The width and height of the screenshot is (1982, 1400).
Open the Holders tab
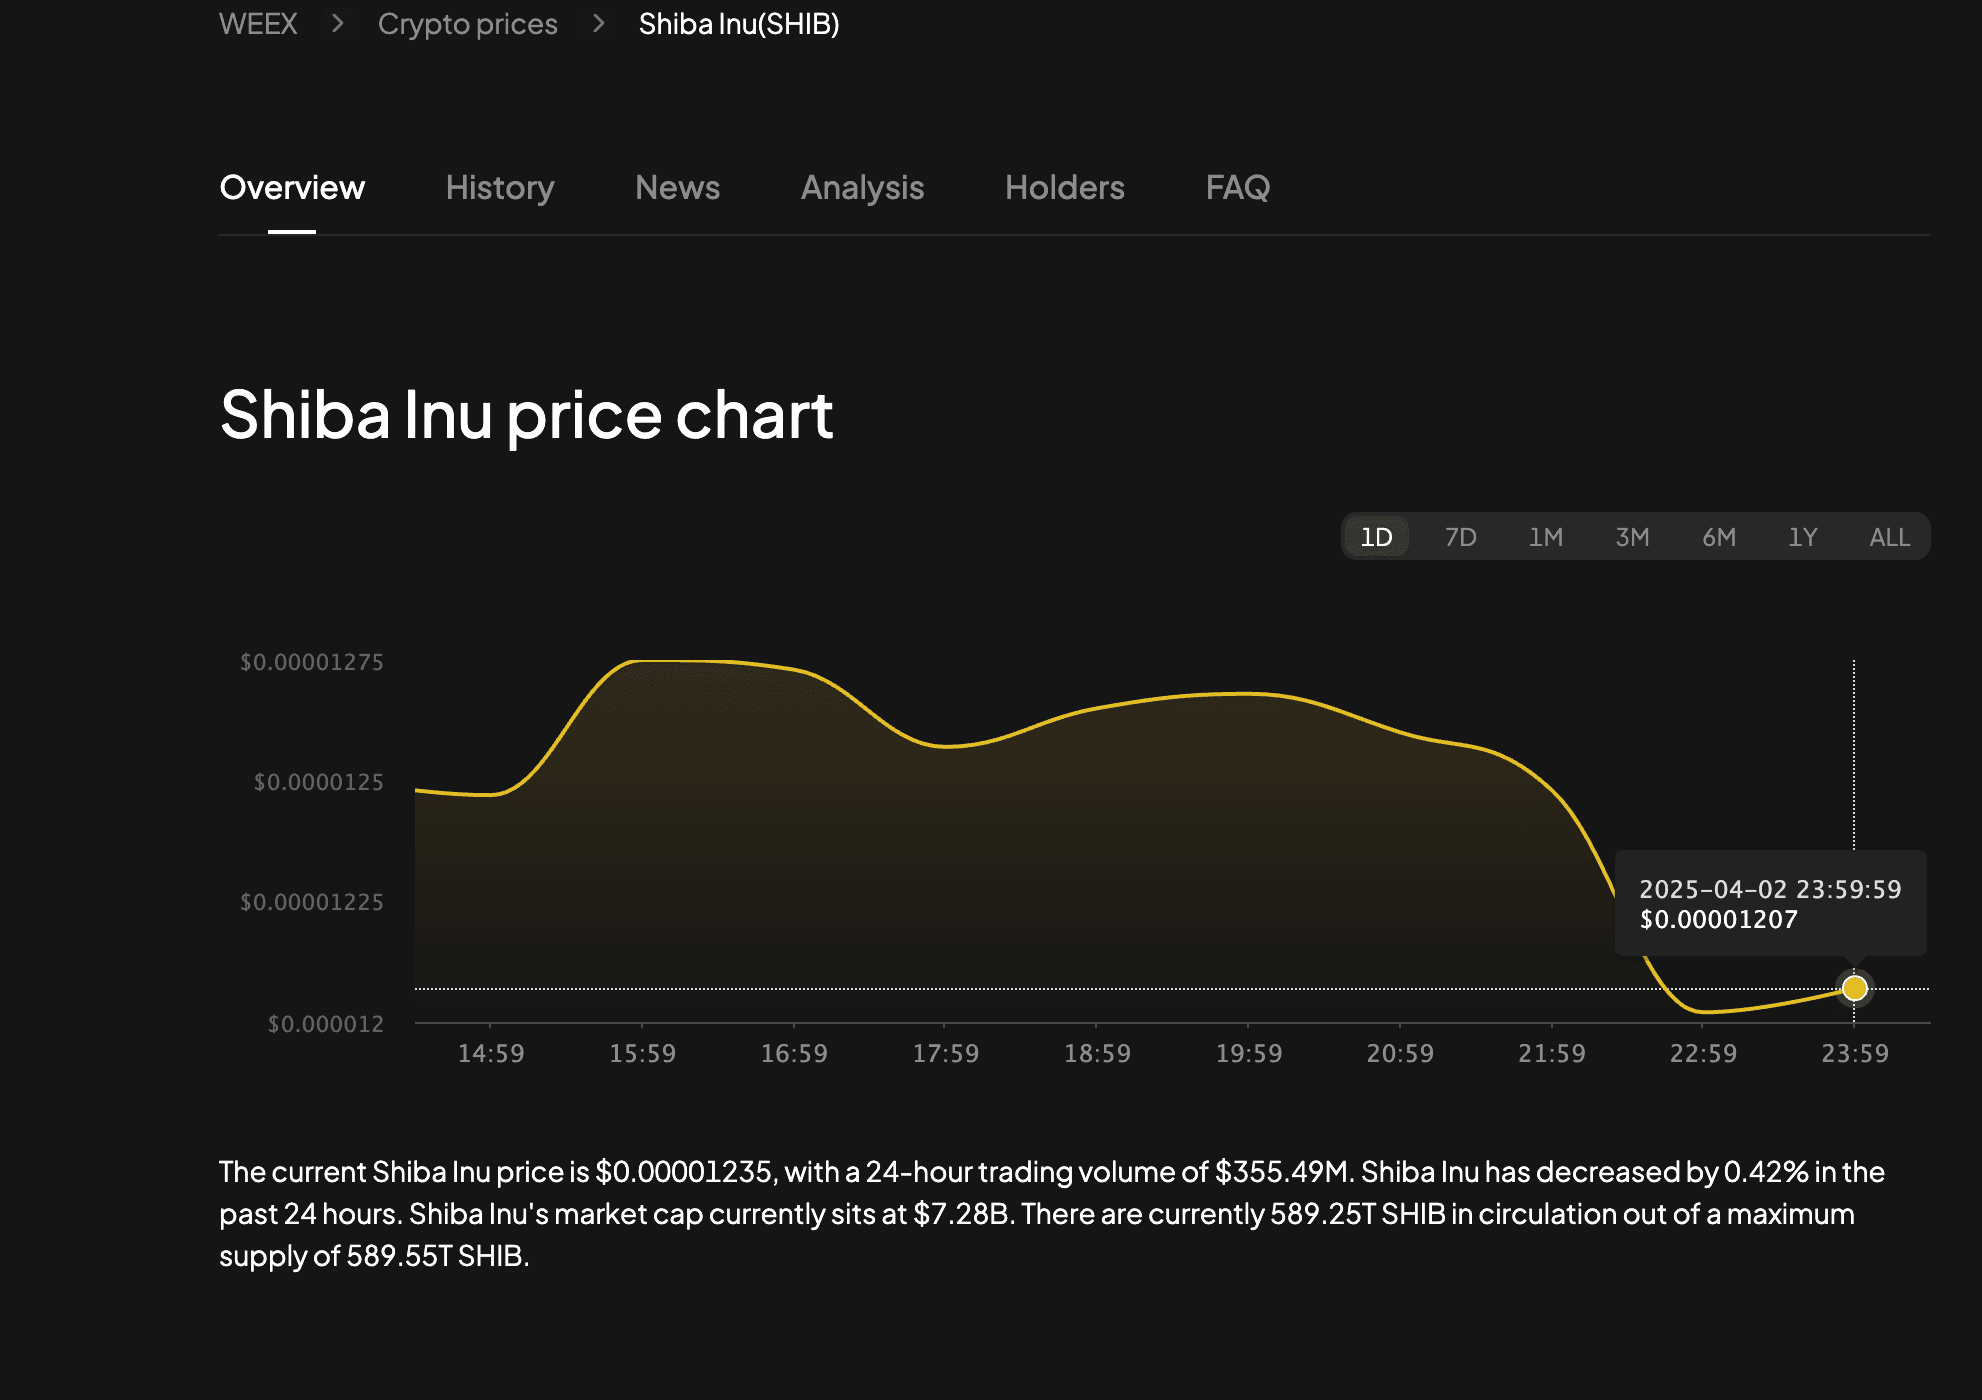pos(1064,188)
